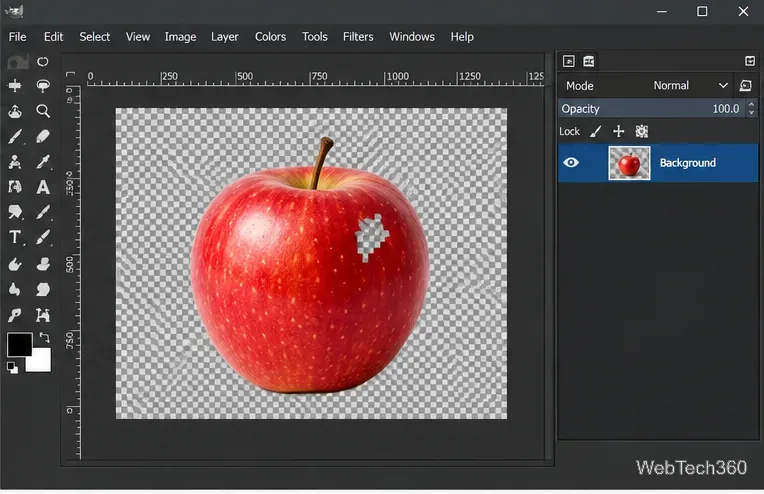This screenshot has height=494, width=764.
Task: Select the Bucket icon beside the Zoom magnifier
Action: [15, 112]
